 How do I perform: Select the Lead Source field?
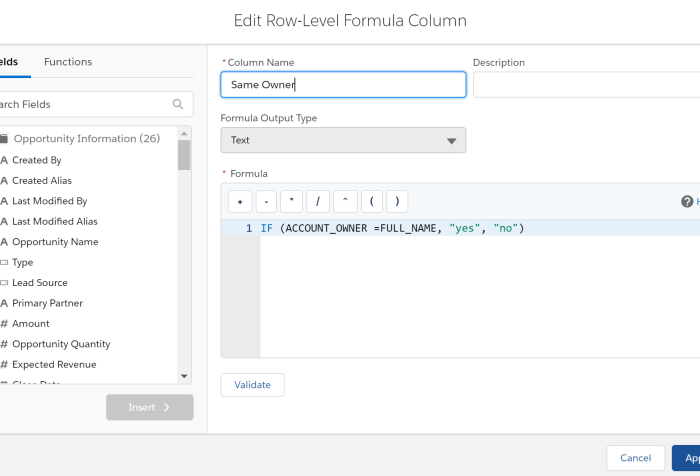click(x=40, y=283)
